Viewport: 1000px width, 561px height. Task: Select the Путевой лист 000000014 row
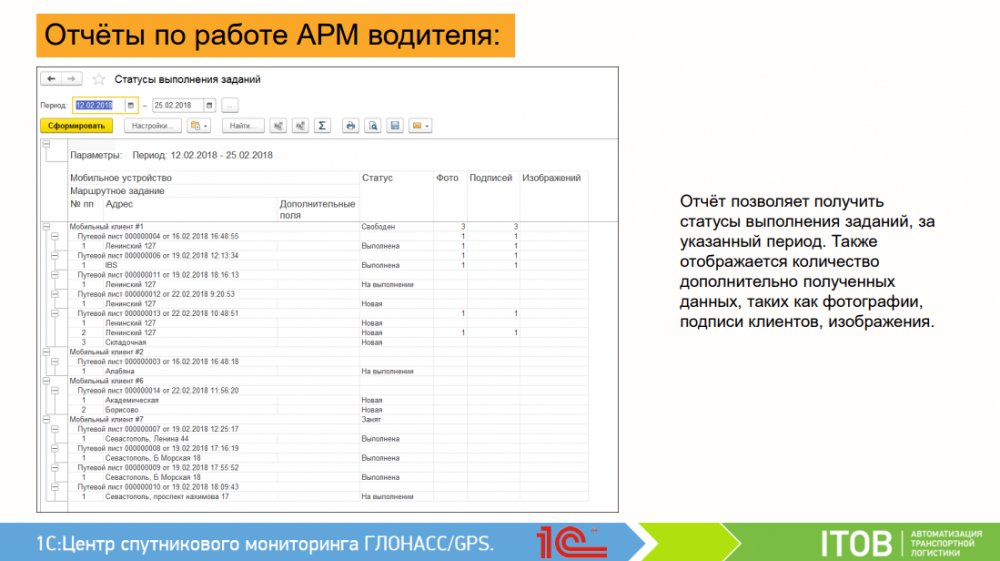pyautogui.click(x=158, y=390)
